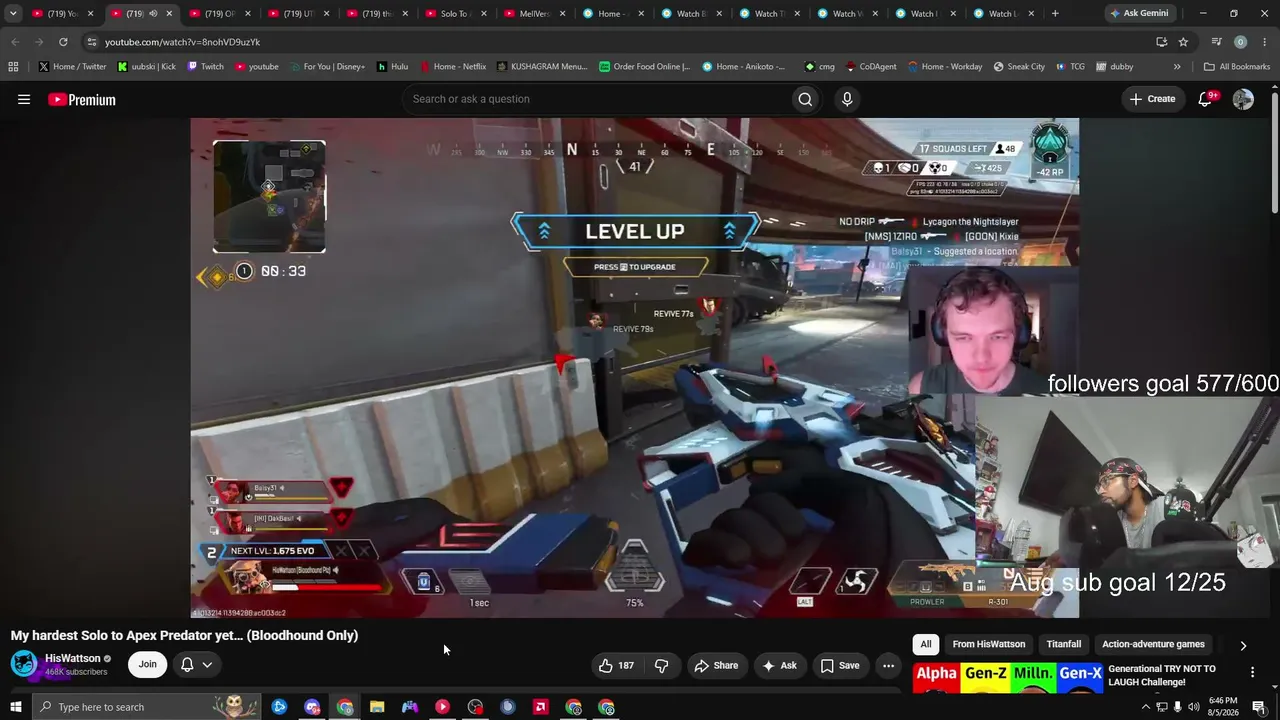1280x720 pixels.
Task: Open the Hulu bookmark
Action: [x=393, y=67]
